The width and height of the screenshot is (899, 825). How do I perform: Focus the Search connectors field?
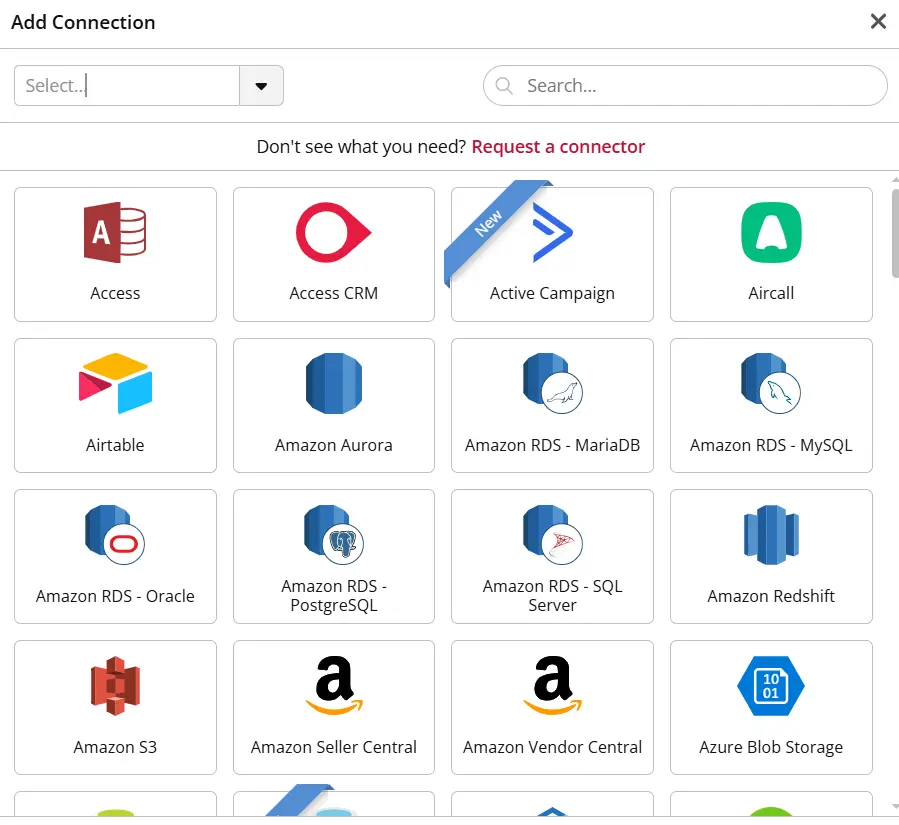coord(685,85)
